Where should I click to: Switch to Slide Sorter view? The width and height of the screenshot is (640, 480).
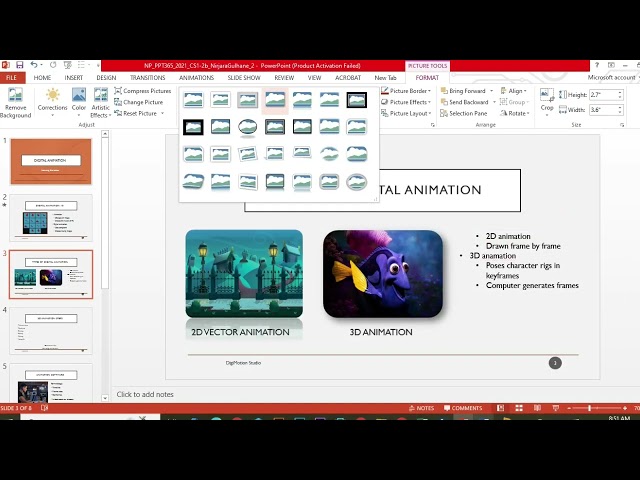(519, 408)
